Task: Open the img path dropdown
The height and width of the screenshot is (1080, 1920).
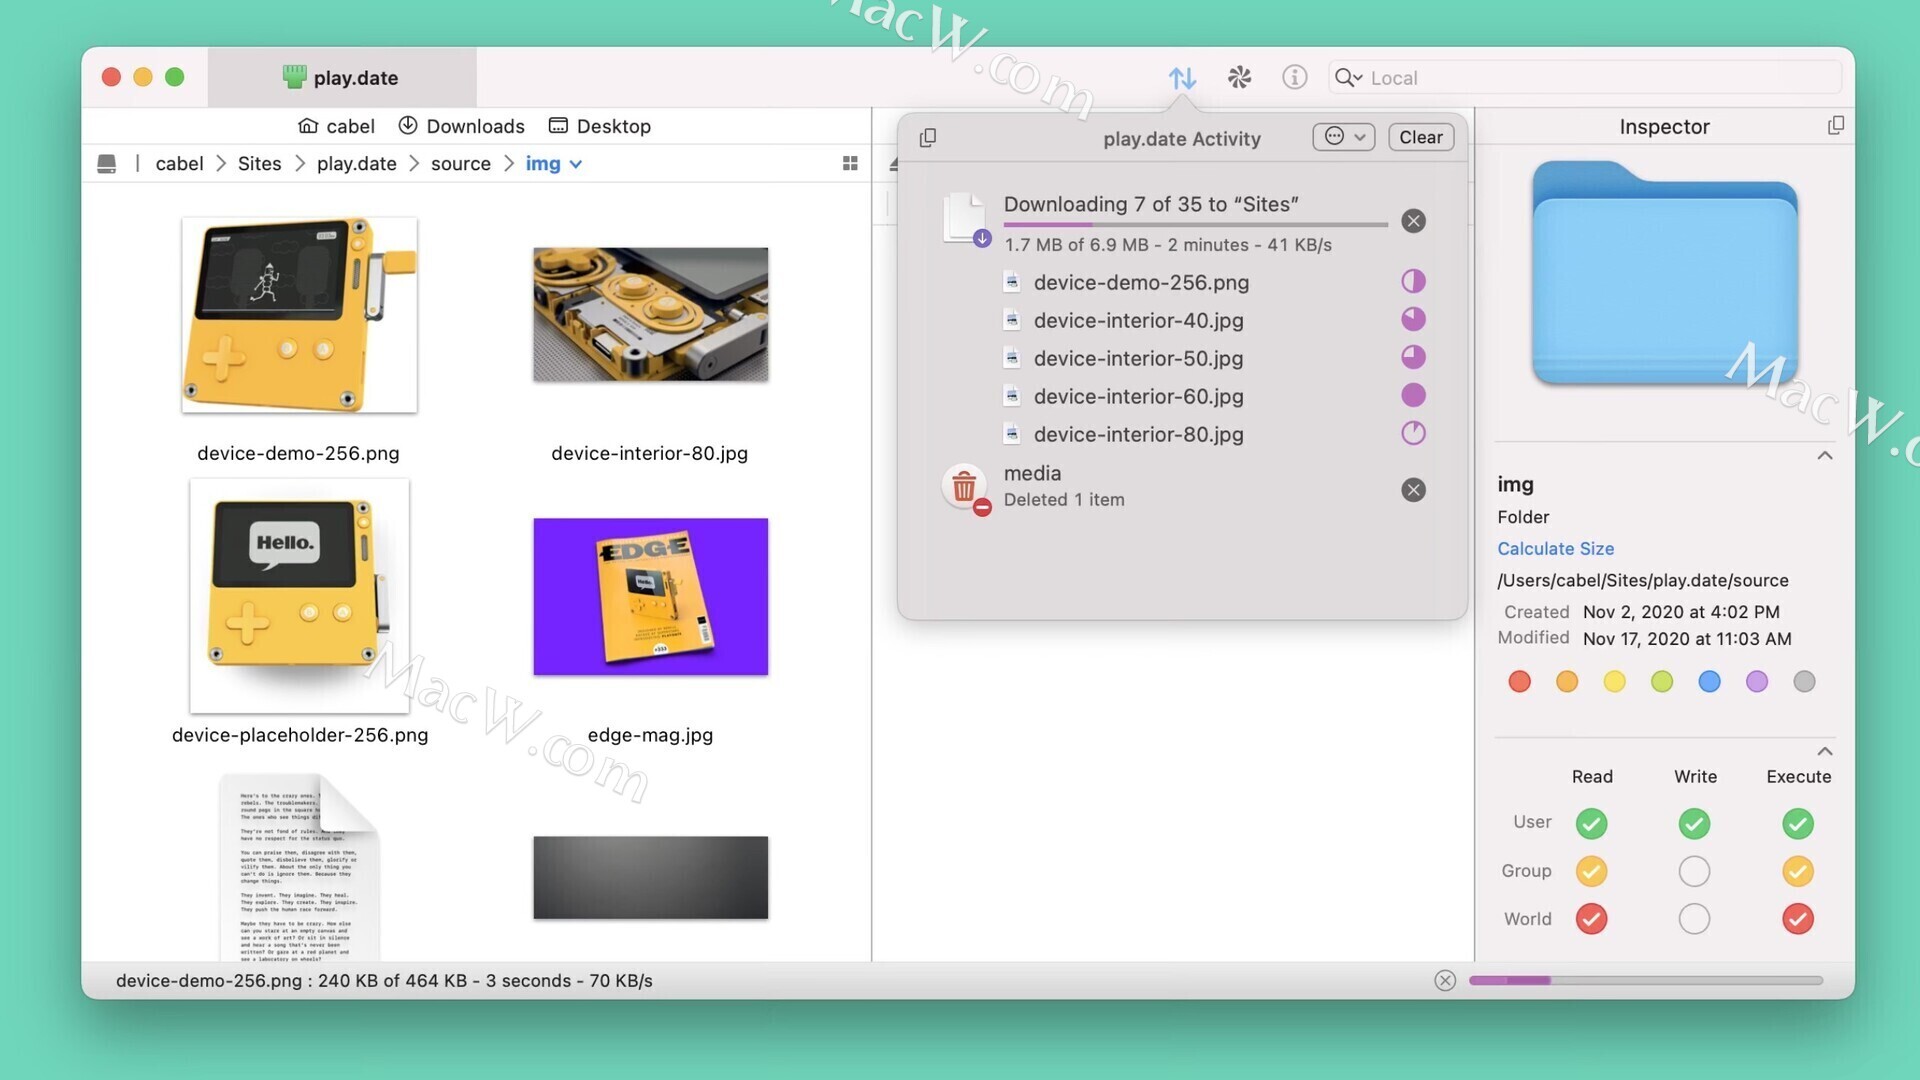Action: pyautogui.click(x=554, y=164)
